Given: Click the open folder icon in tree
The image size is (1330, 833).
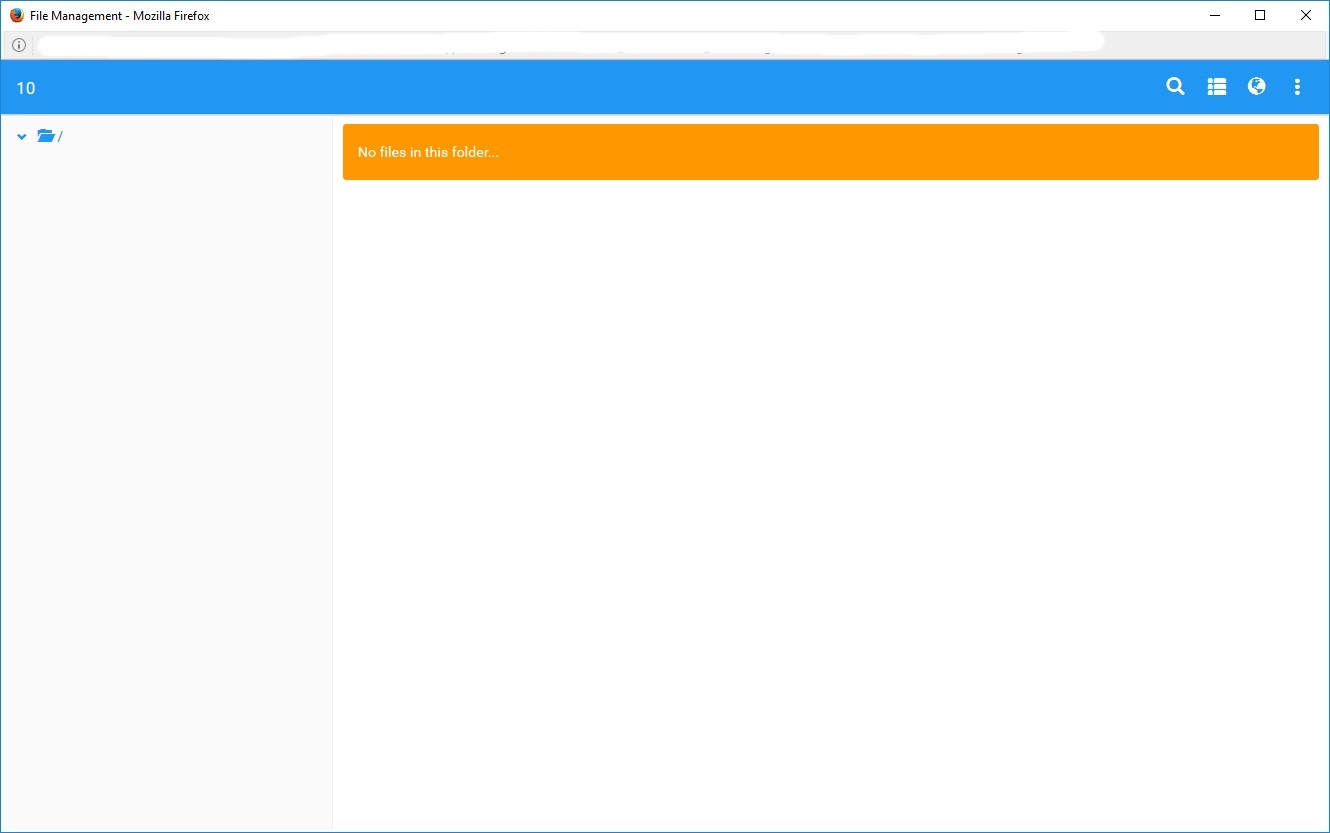Looking at the screenshot, I should [46, 136].
